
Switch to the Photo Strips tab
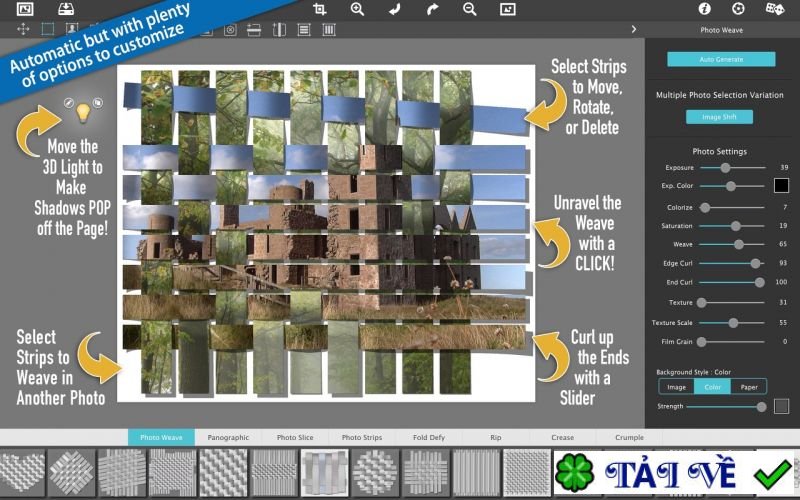coord(362,437)
